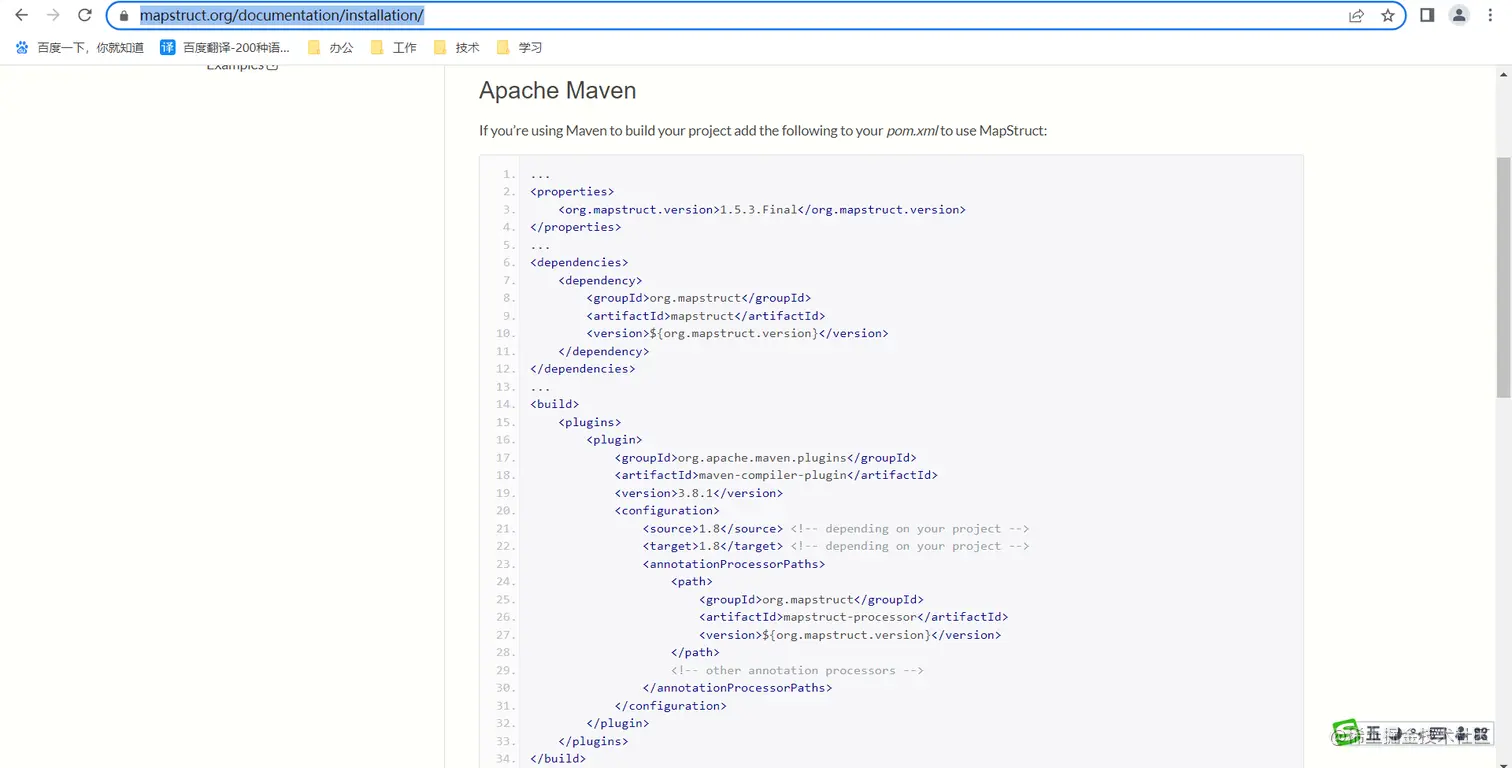
Task: View site security lock info
Action: click(x=124, y=16)
